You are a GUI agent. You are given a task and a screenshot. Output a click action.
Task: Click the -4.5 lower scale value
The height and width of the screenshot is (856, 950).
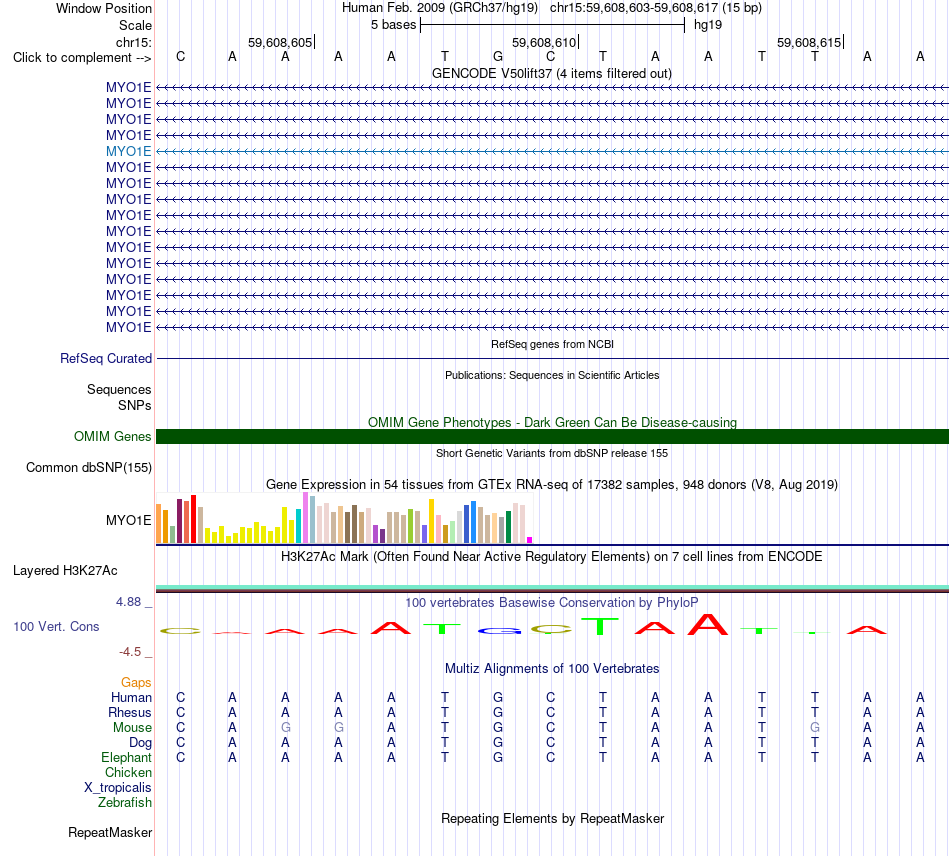point(130,652)
